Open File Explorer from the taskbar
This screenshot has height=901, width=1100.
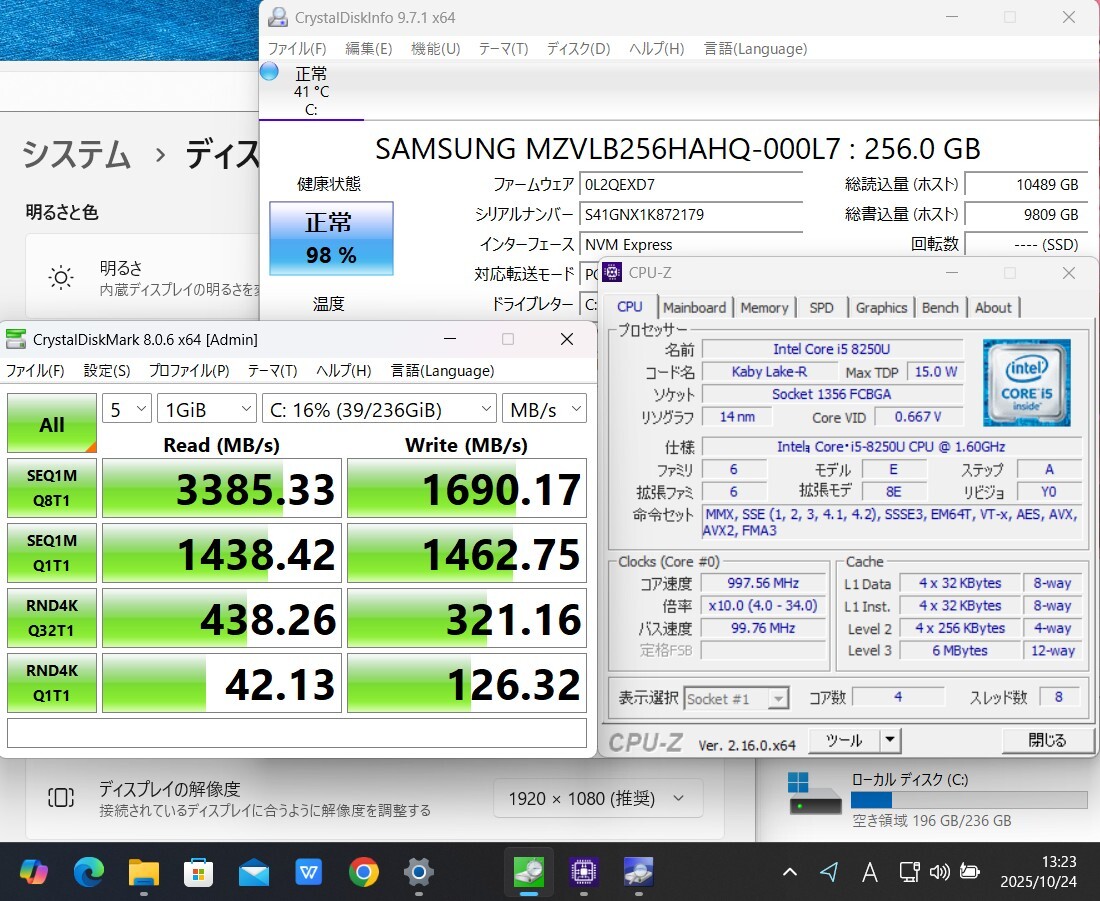pyautogui.click(x=144, y=872)
